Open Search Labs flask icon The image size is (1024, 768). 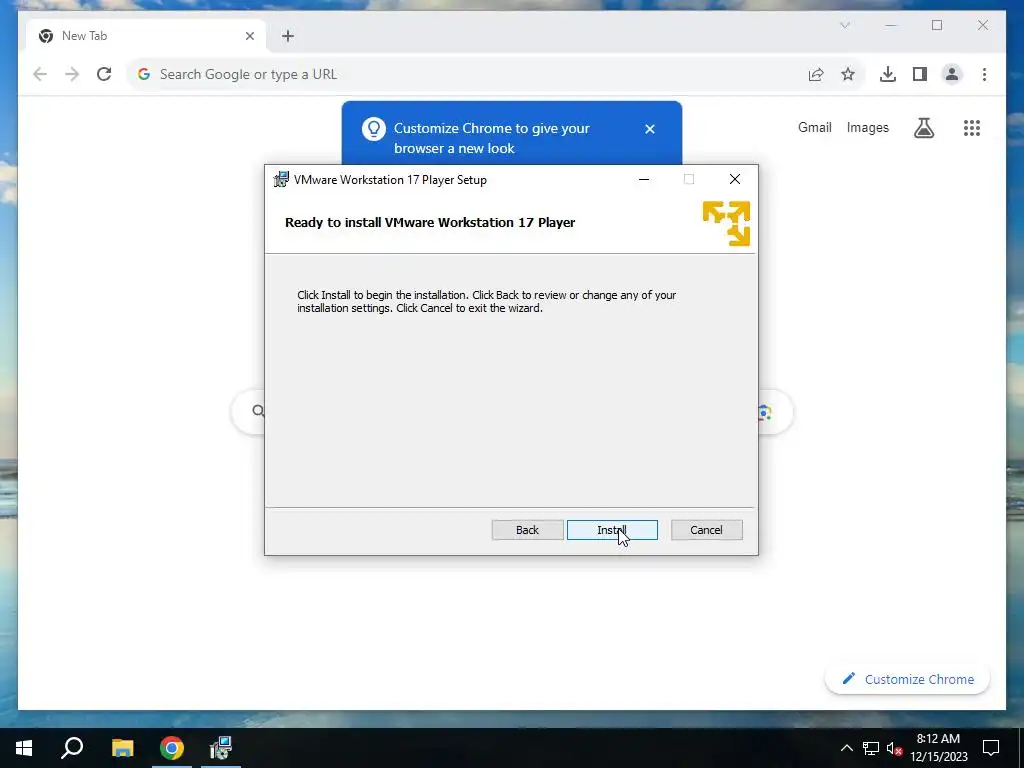(923, 127)
